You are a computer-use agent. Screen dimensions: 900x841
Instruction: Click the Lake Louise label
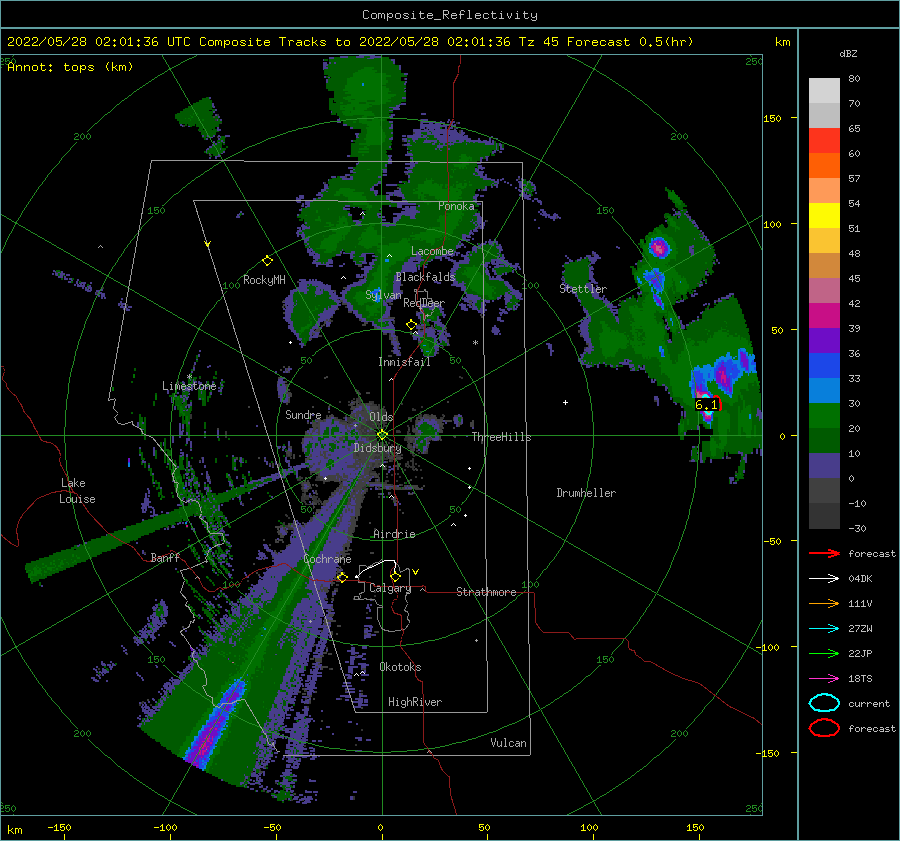77,491
